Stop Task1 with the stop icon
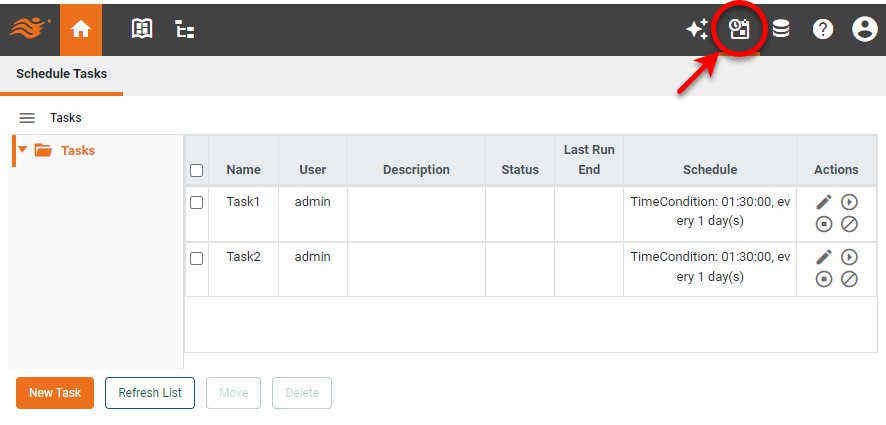 click(824, 224)
